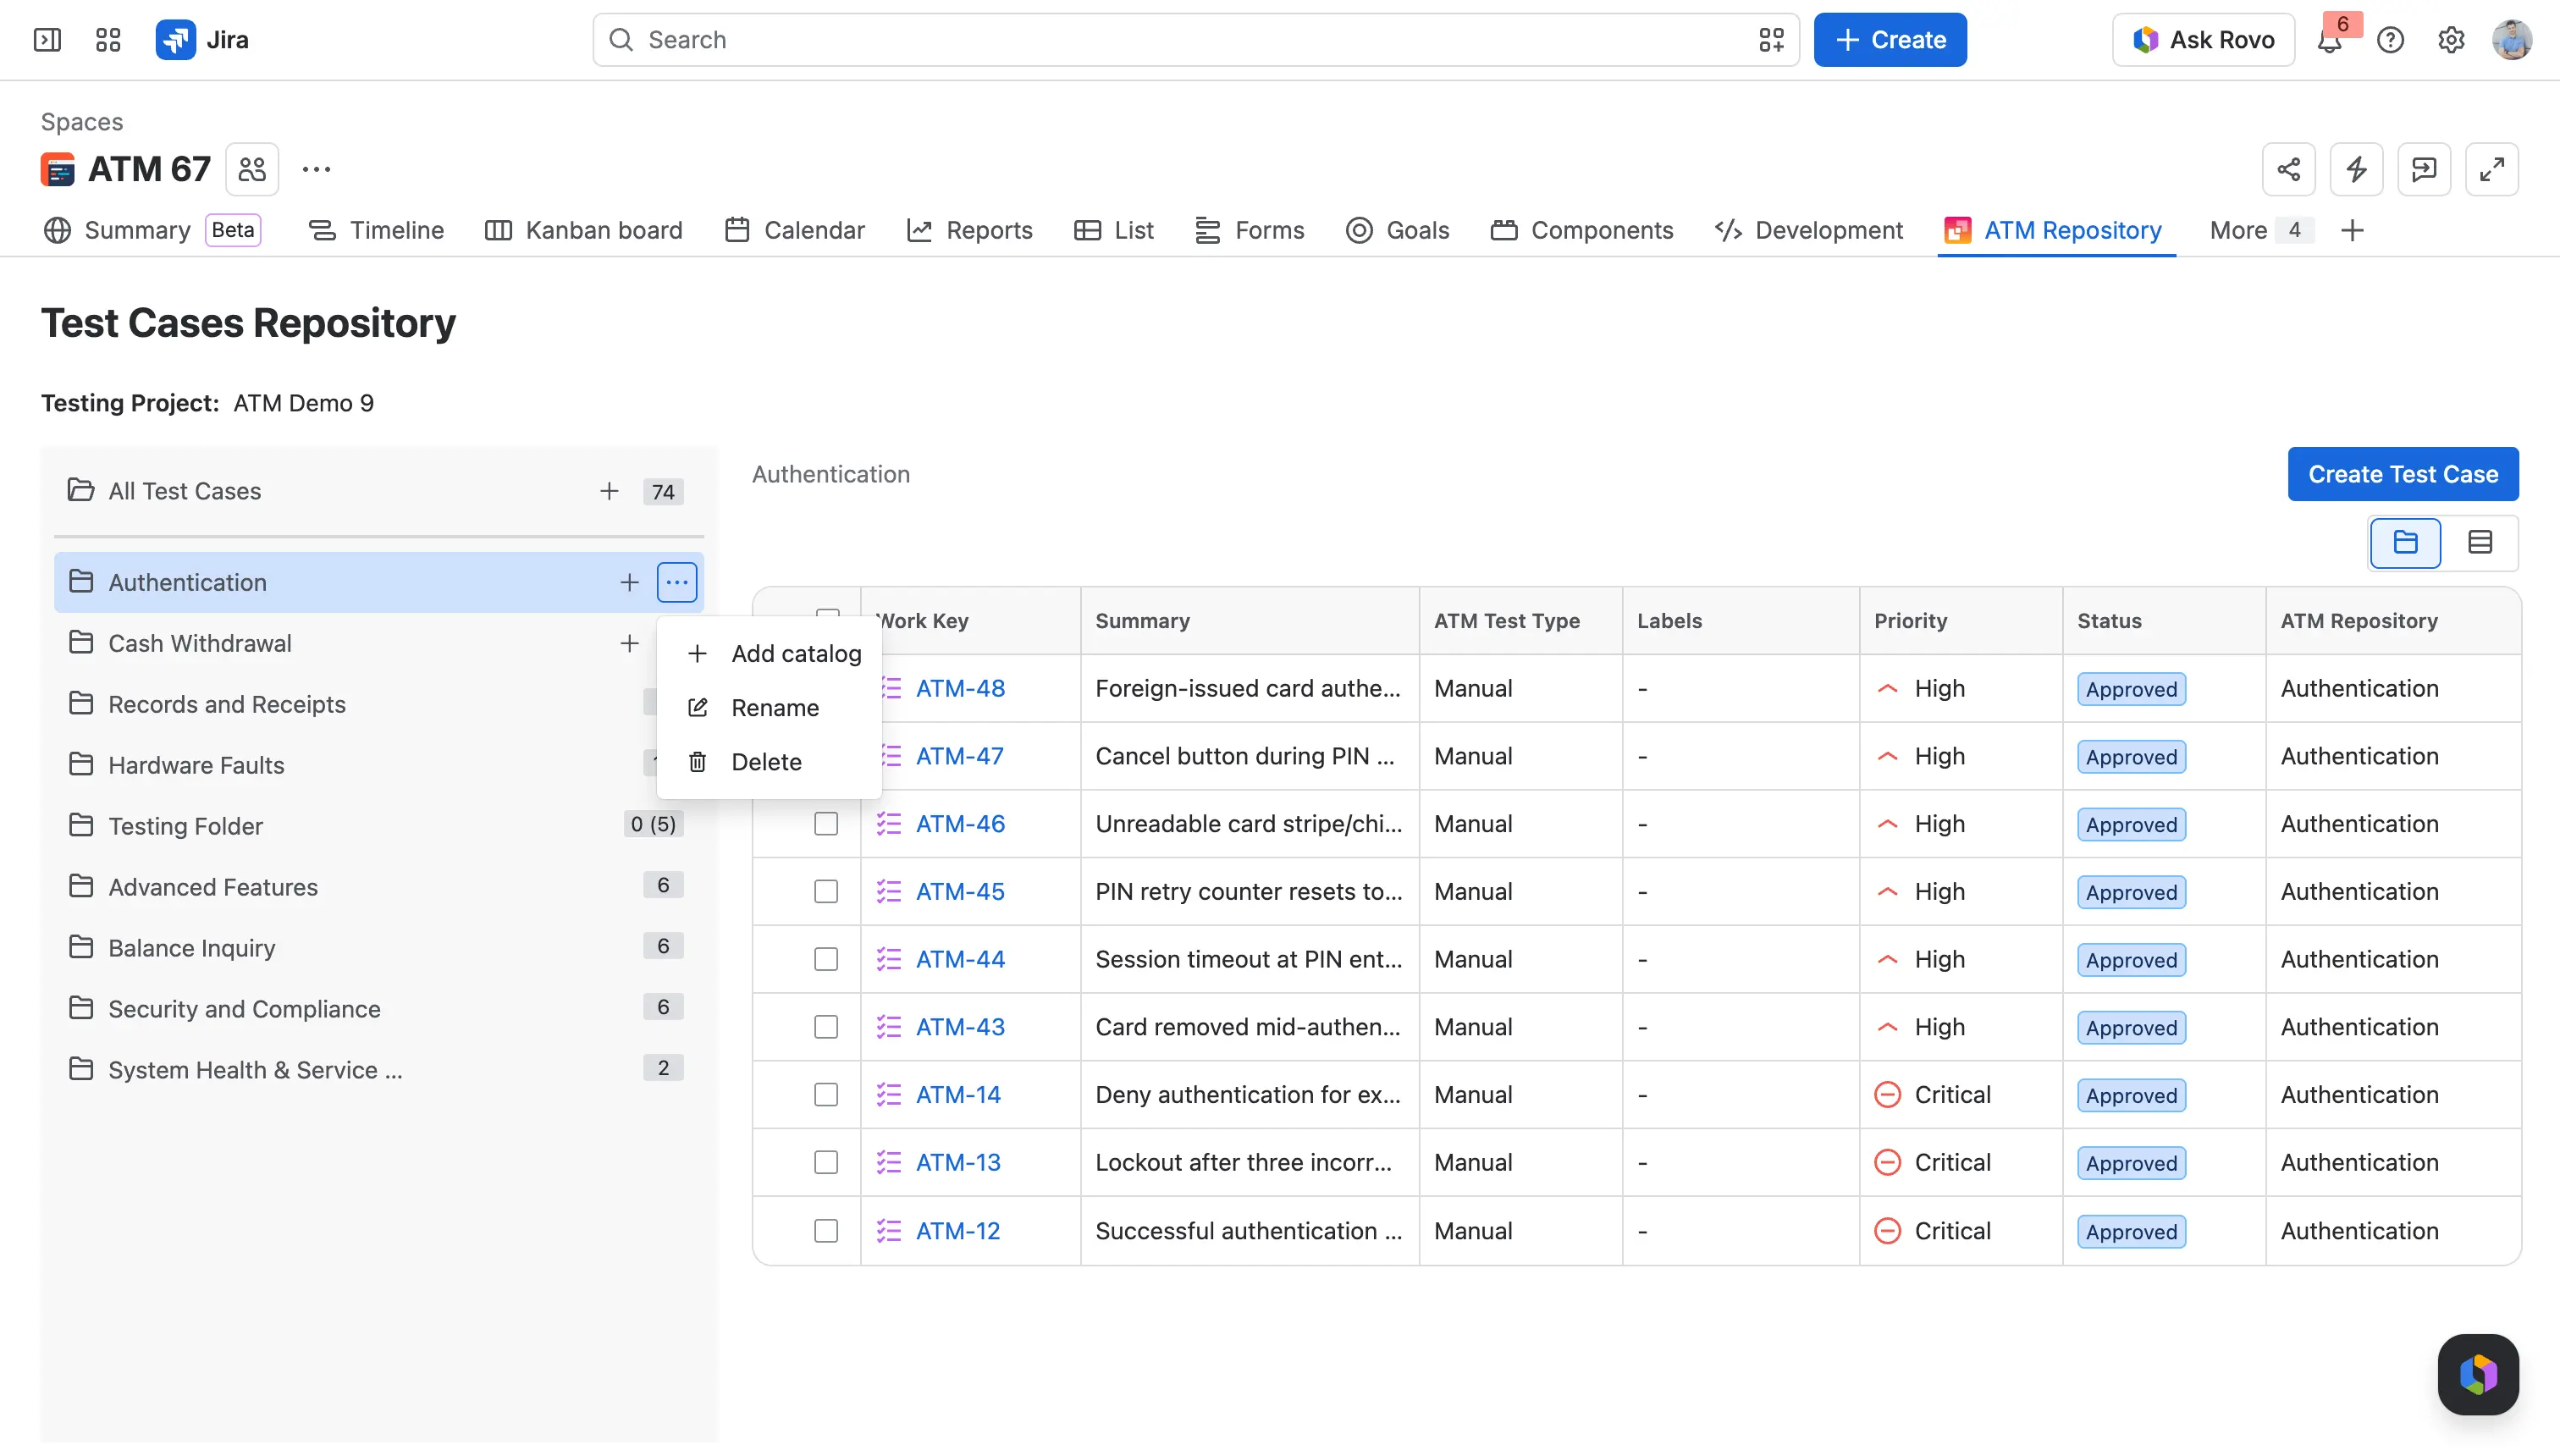Viewport: 2560px width, 1456px height.
Task: Choose Add catalog from menu
Action: (770, 653)
